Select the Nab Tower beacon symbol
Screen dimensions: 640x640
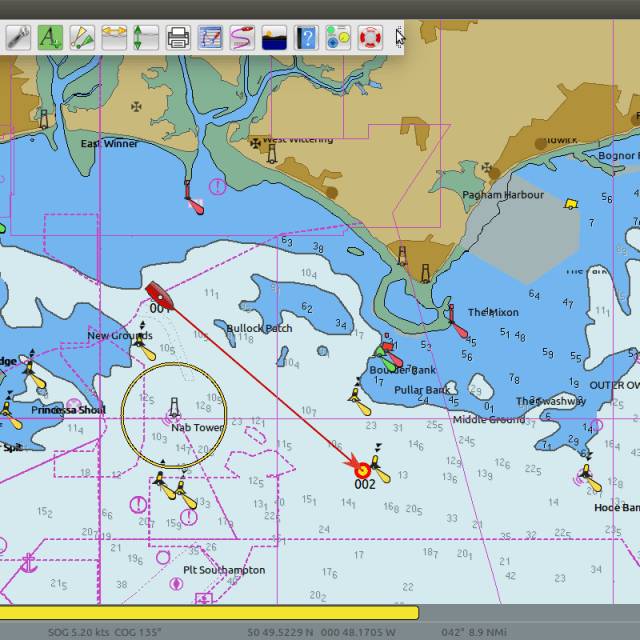coord(174,407)
